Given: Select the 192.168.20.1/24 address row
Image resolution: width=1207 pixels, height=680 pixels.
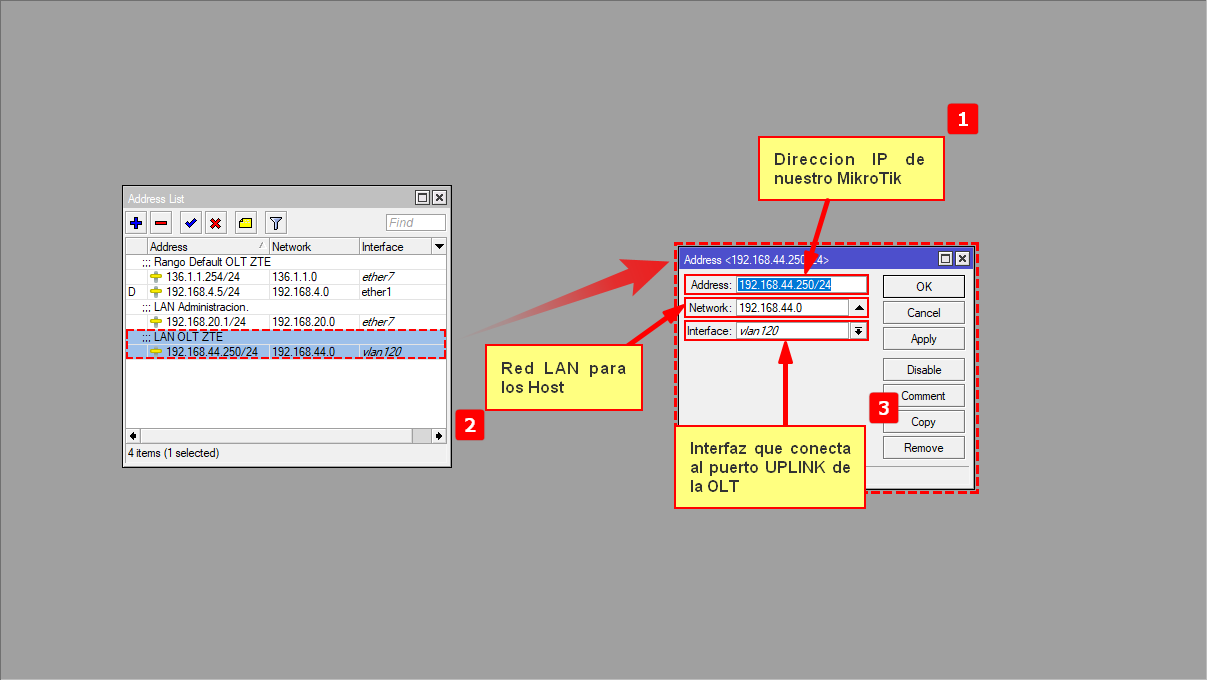Looking at the screenshot, I should click(205, 322).
